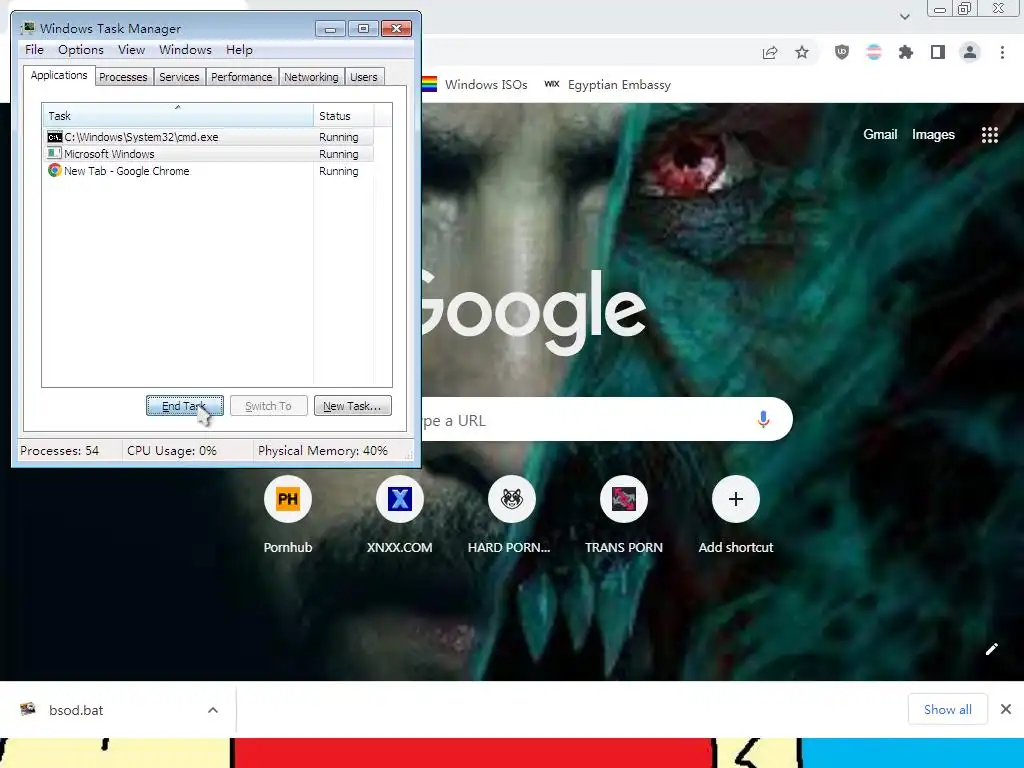Open the Windows ISOs bookmark
Viewport: 1024px width, 768px height.
coord(475,84)
